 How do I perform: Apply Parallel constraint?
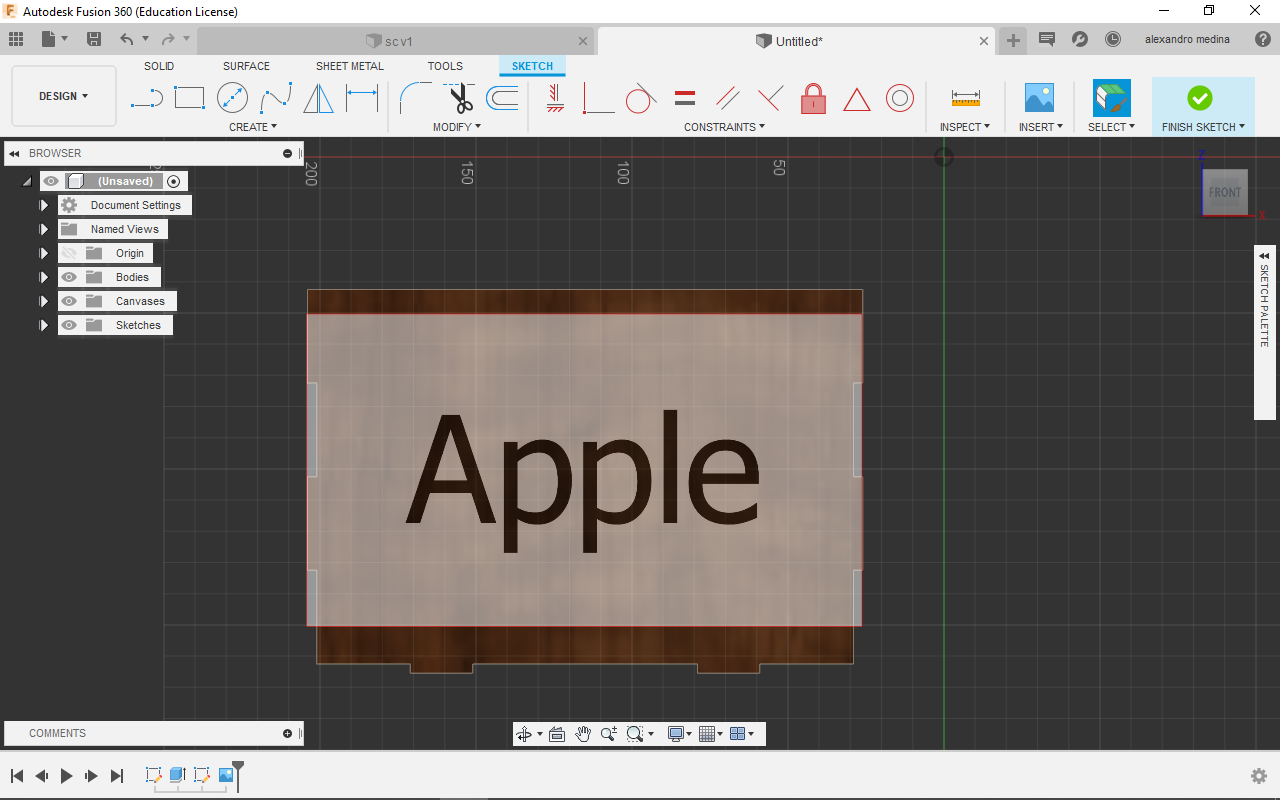pyautogui.click(x=728, y=98)
